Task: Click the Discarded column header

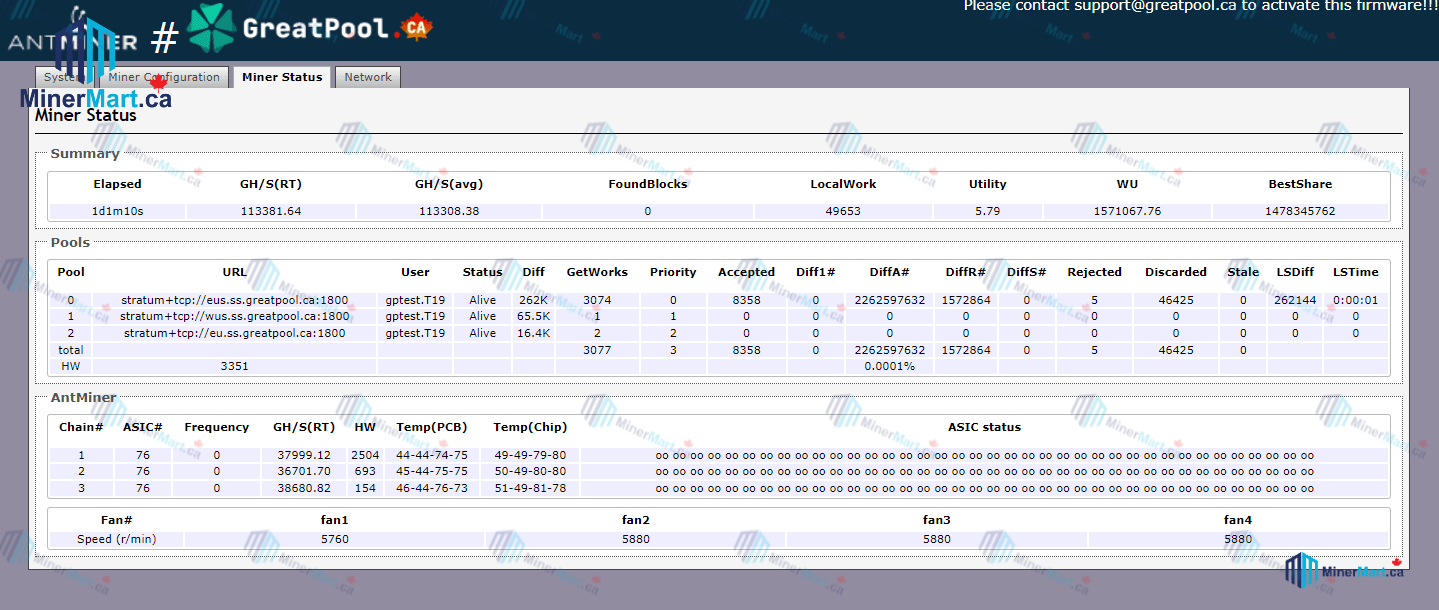Action: click(1175, 272)
